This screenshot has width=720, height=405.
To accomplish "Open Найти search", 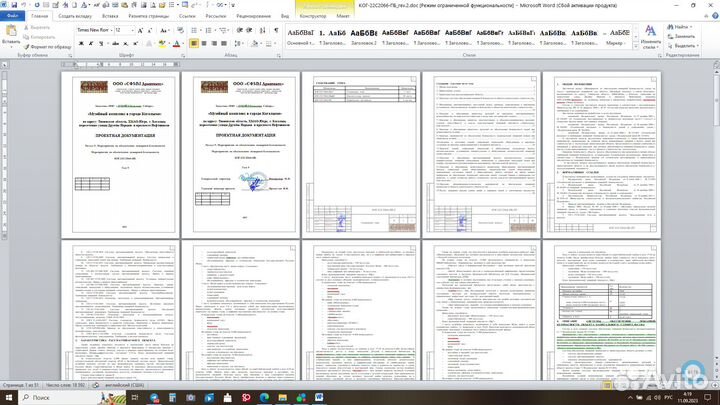I will (680, 27).
